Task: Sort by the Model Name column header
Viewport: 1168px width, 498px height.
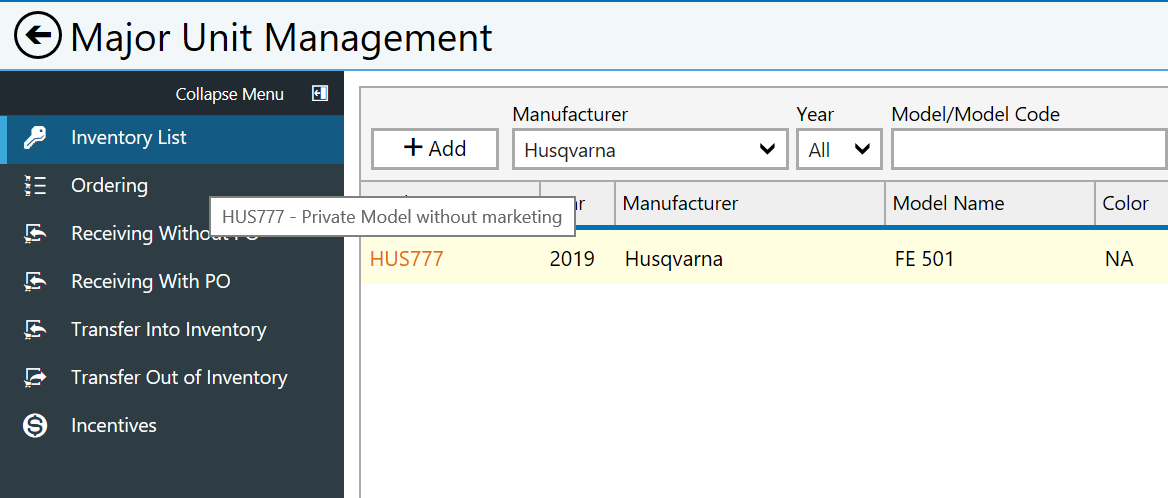Action: (x=990, y=203)
